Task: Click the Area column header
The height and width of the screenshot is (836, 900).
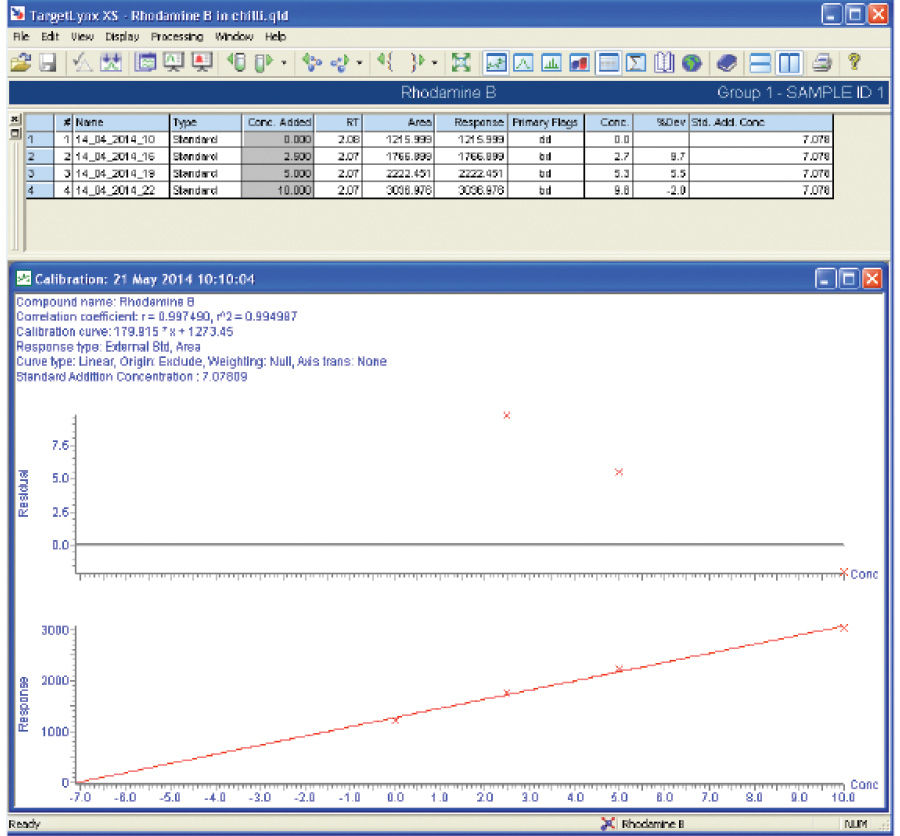Action: click(398, 122)
